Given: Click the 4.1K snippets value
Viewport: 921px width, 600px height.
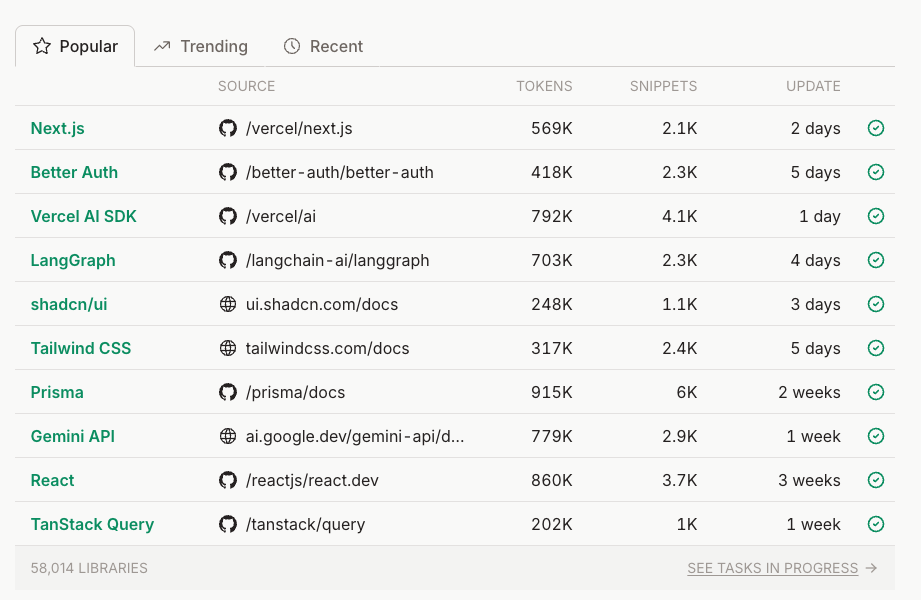Looking at the screenshot, I should pyautogui.click(x=680, y=216).
